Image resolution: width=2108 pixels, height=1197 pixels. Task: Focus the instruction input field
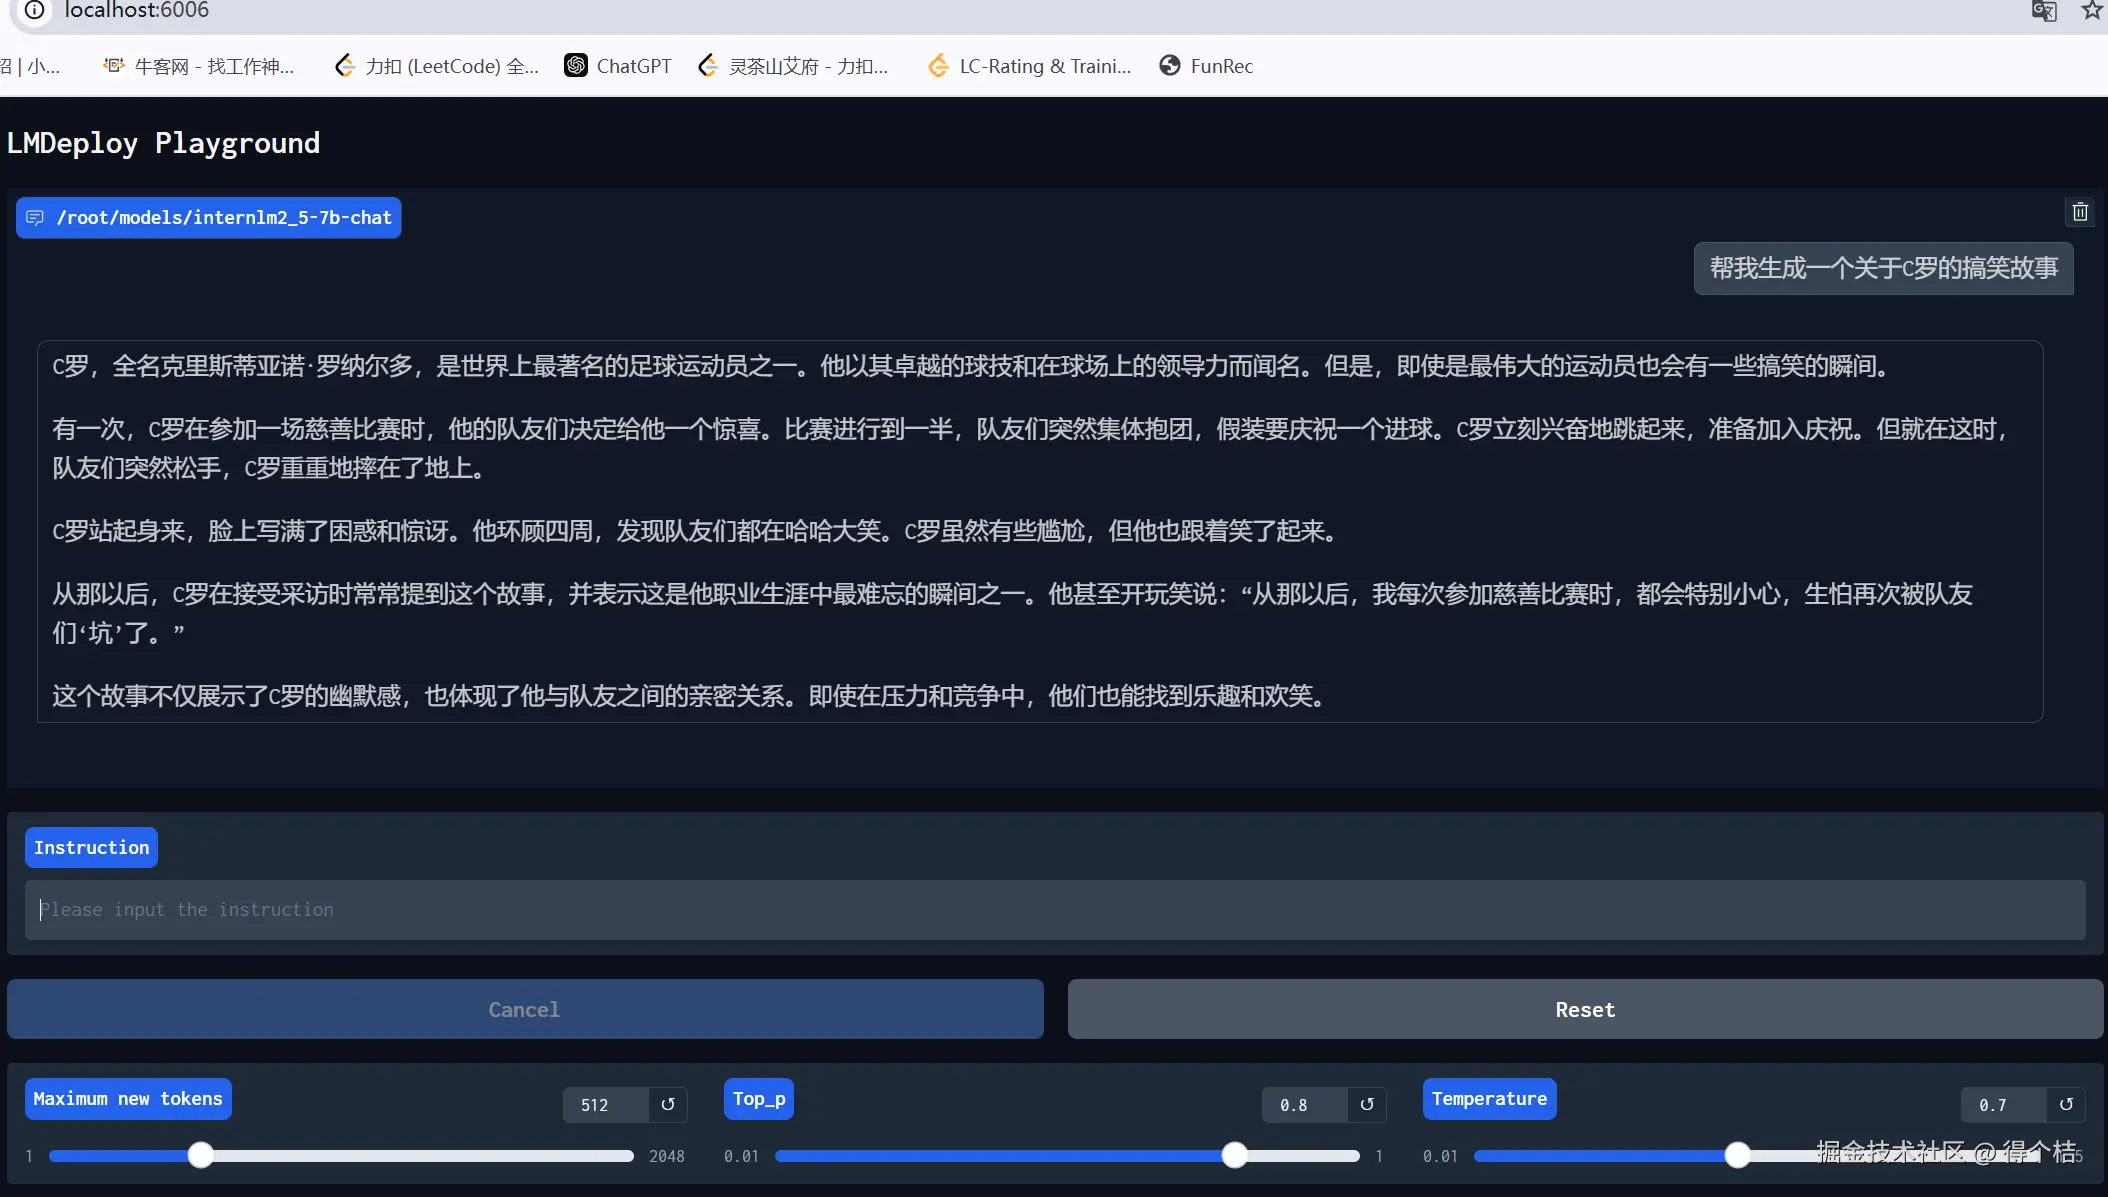(x=1055, y=910)
